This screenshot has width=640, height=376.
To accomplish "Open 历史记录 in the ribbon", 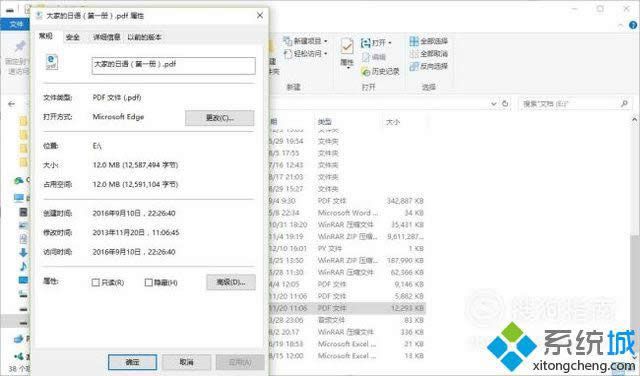I will tap(380, 71).
